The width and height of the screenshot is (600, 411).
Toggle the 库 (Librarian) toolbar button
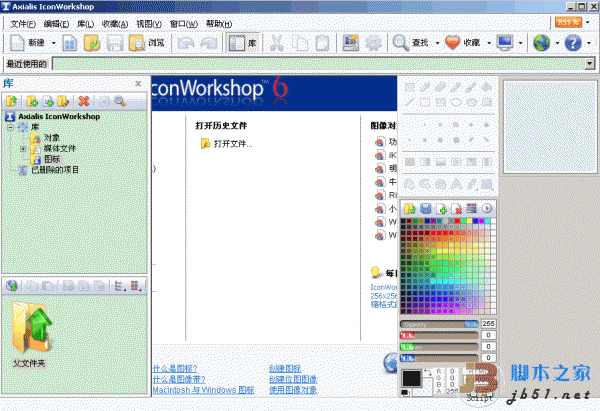[x=243, y=43]
